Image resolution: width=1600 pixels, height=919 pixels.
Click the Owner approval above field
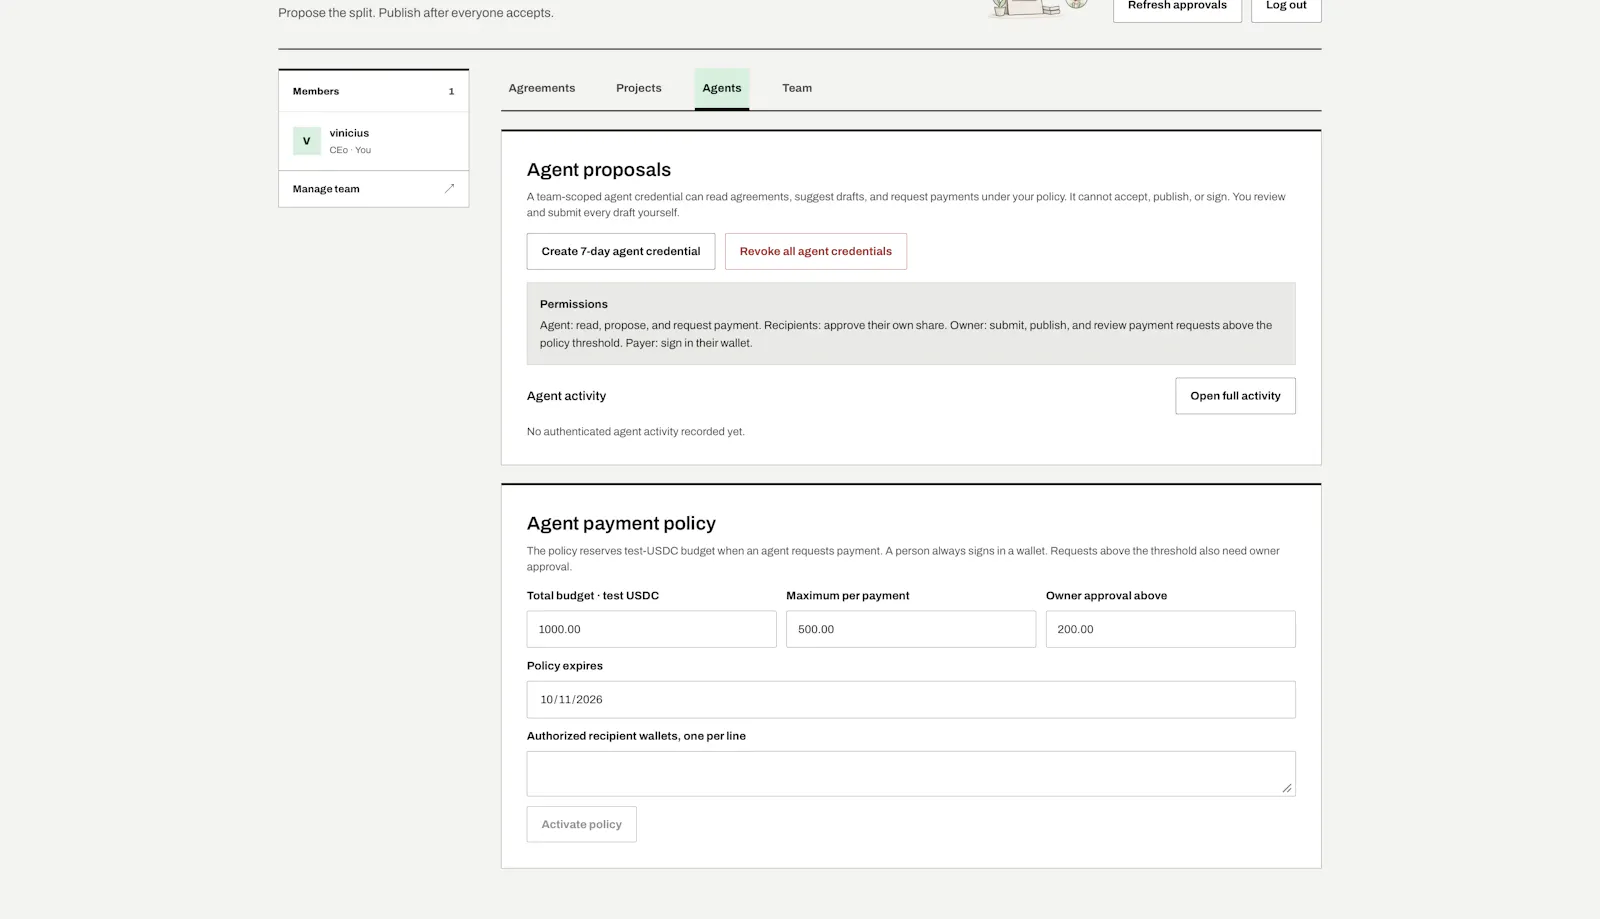(1171, 630)
